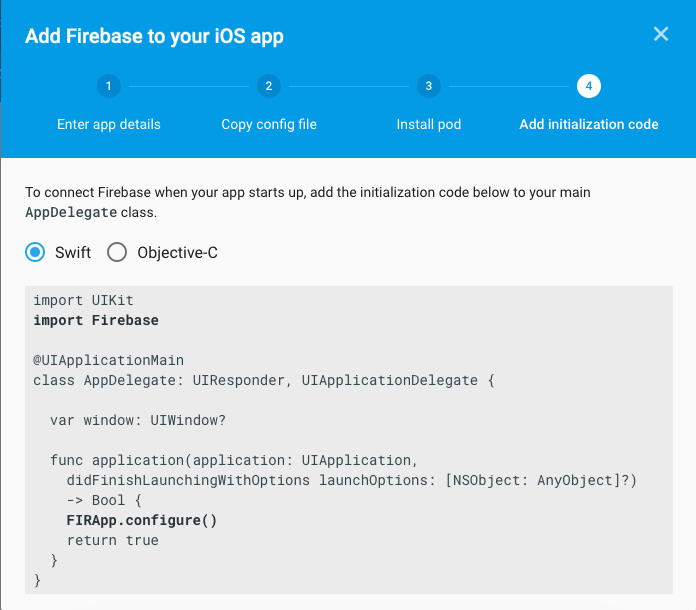Click the step 1 circle icon

tap(108, 86)
